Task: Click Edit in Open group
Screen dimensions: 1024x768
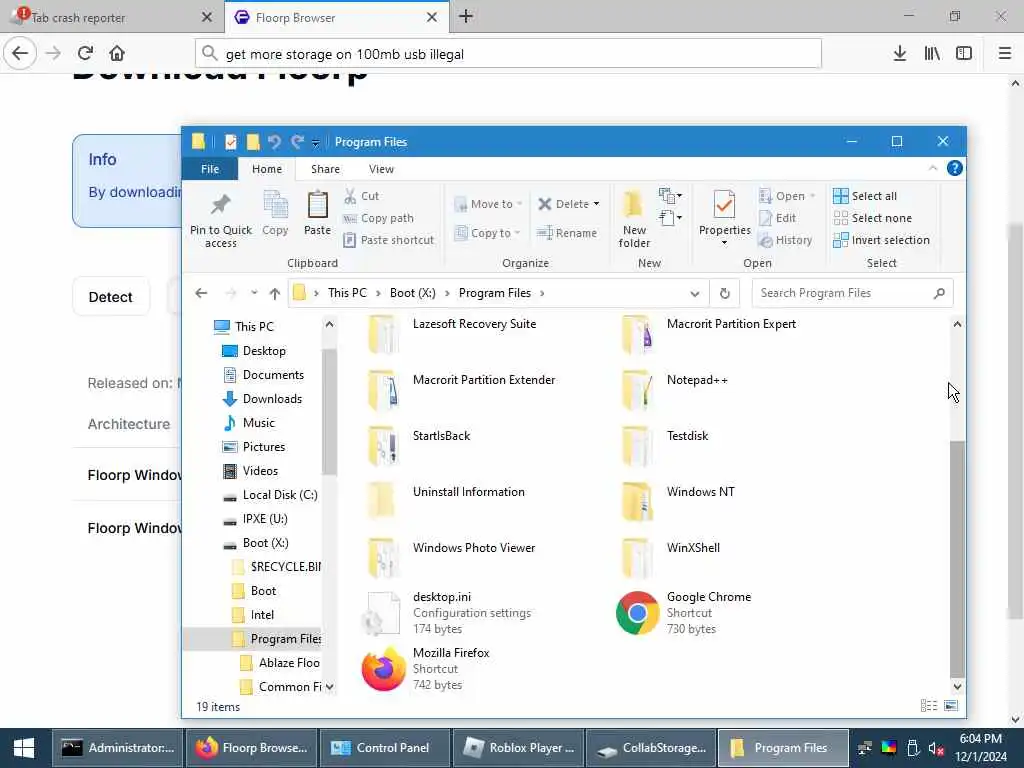Action: (x=777, y=218)
